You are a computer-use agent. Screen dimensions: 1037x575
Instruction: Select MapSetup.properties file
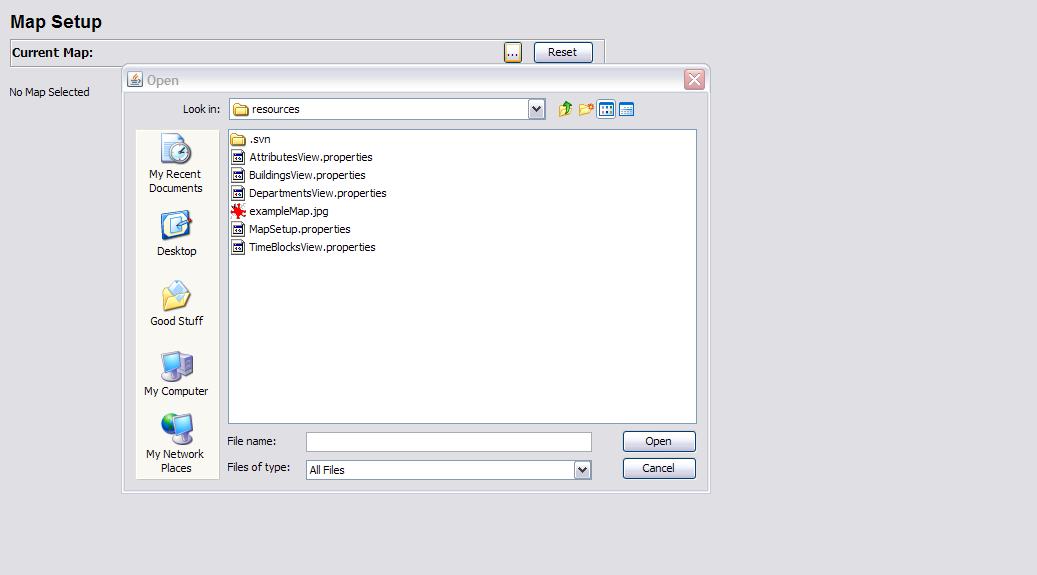coord(298,229)
